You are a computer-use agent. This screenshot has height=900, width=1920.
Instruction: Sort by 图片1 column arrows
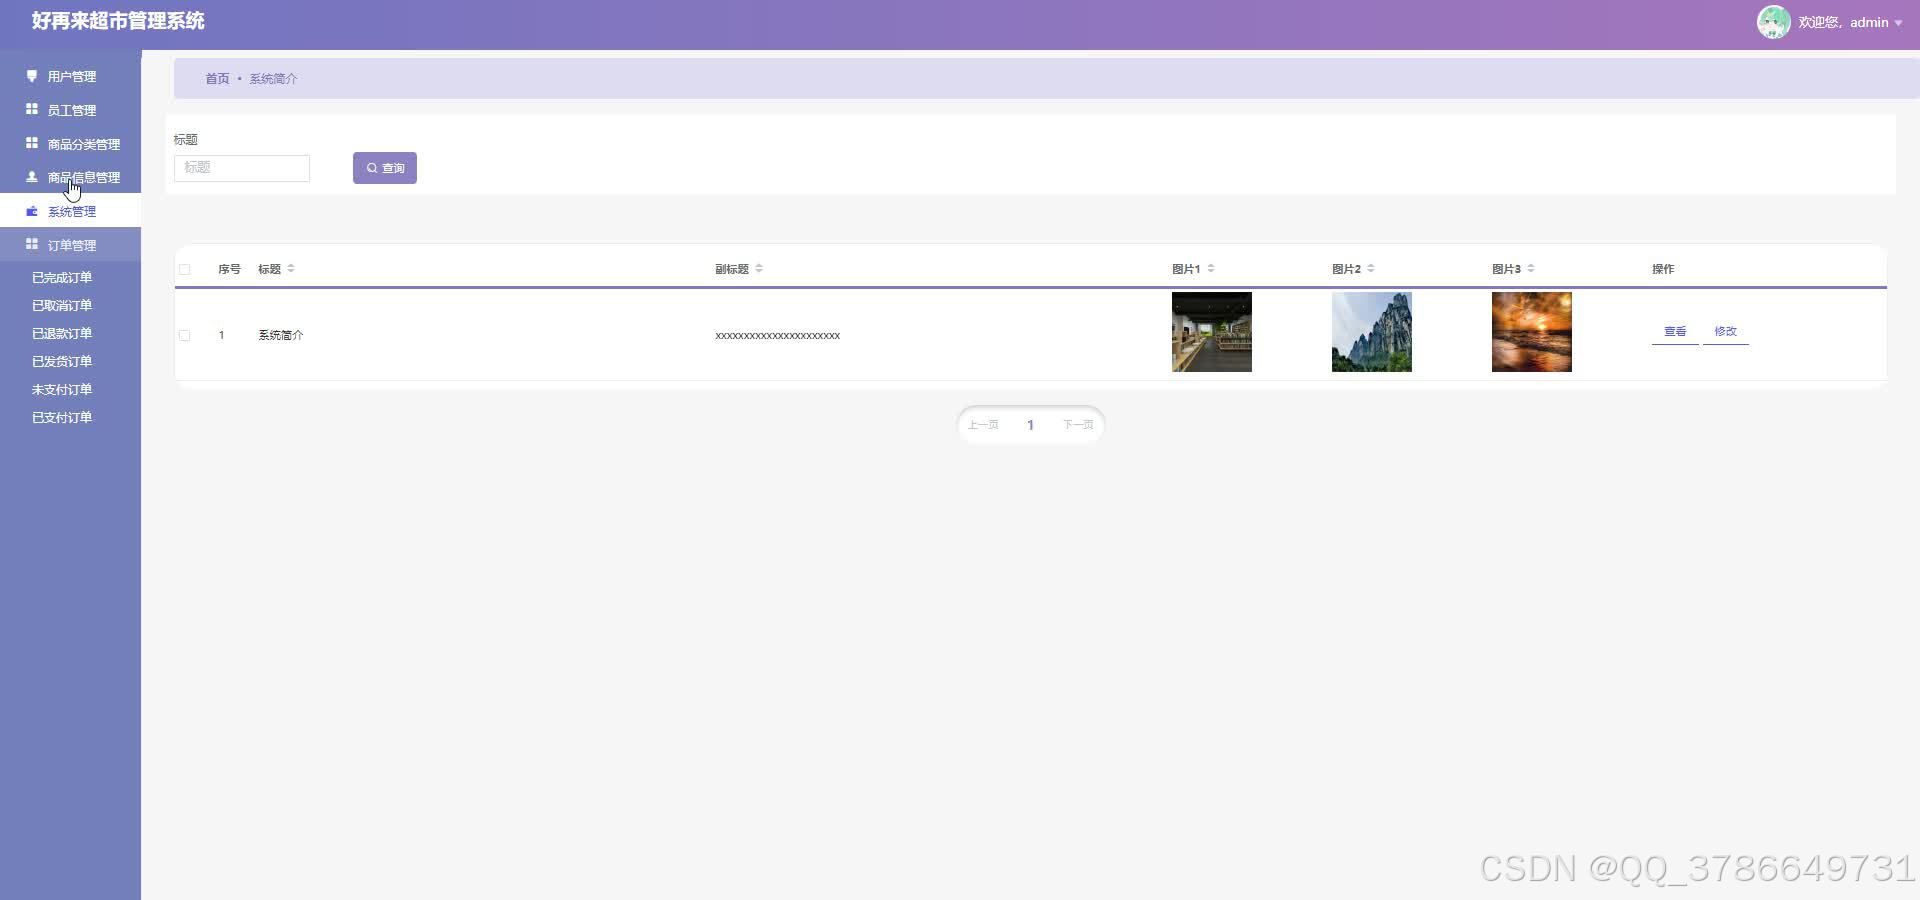[1211, 268]
